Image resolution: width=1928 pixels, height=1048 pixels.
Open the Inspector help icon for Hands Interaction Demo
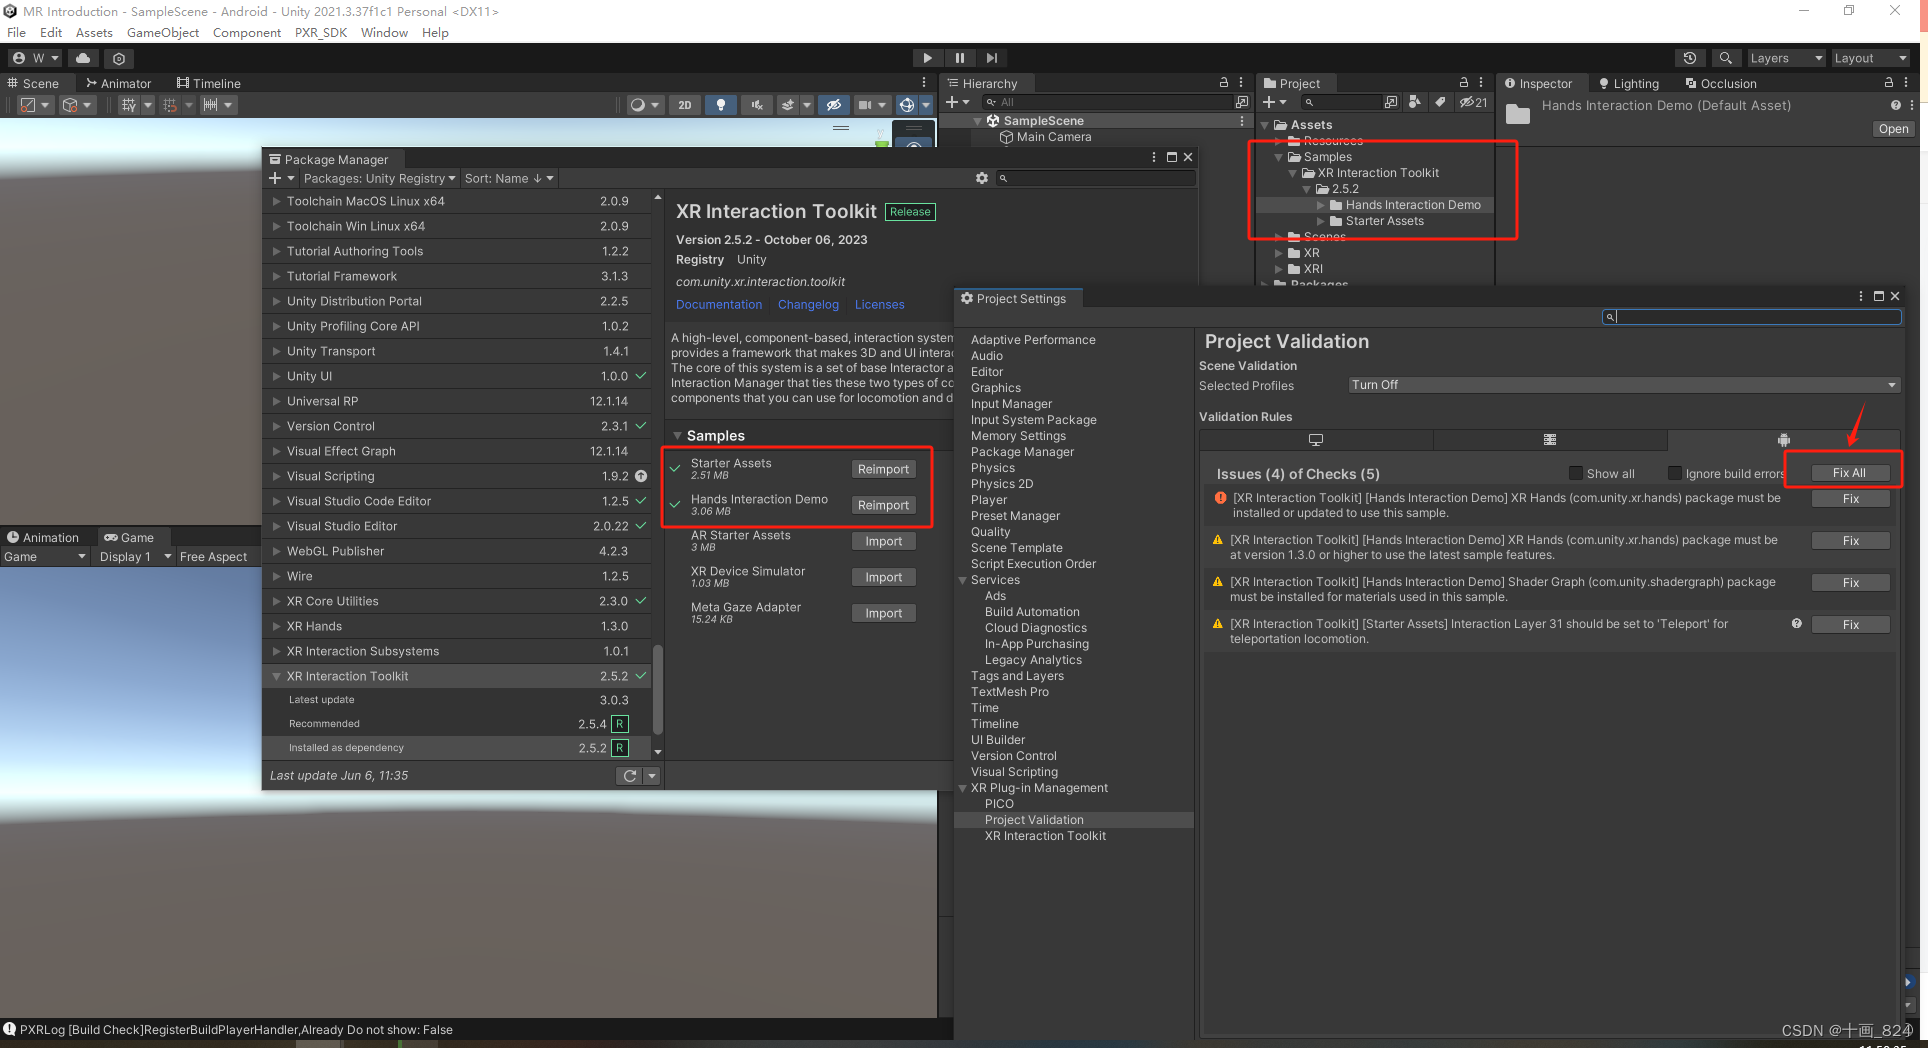1895,105
